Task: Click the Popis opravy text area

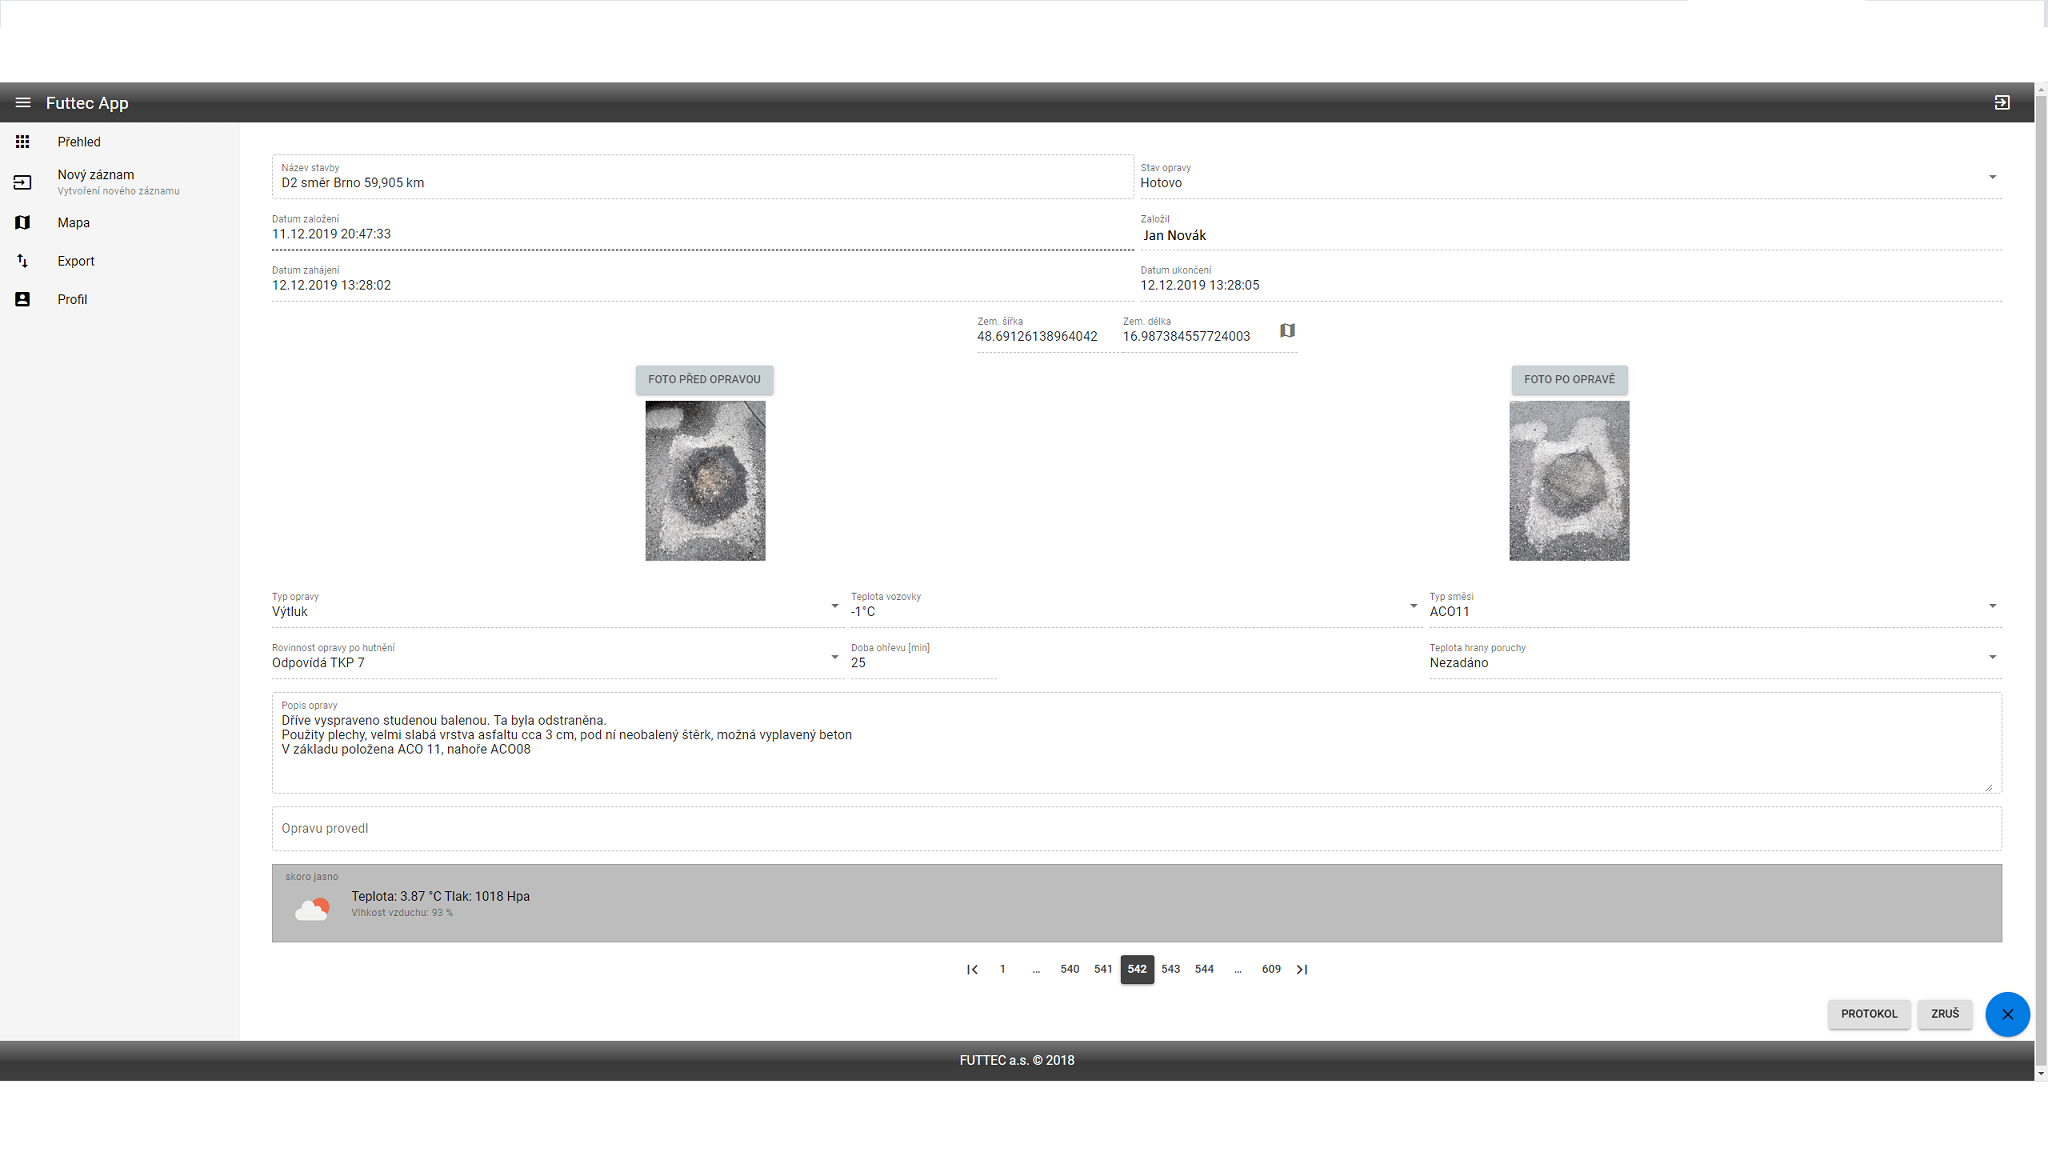Action: click(1137, 743)
